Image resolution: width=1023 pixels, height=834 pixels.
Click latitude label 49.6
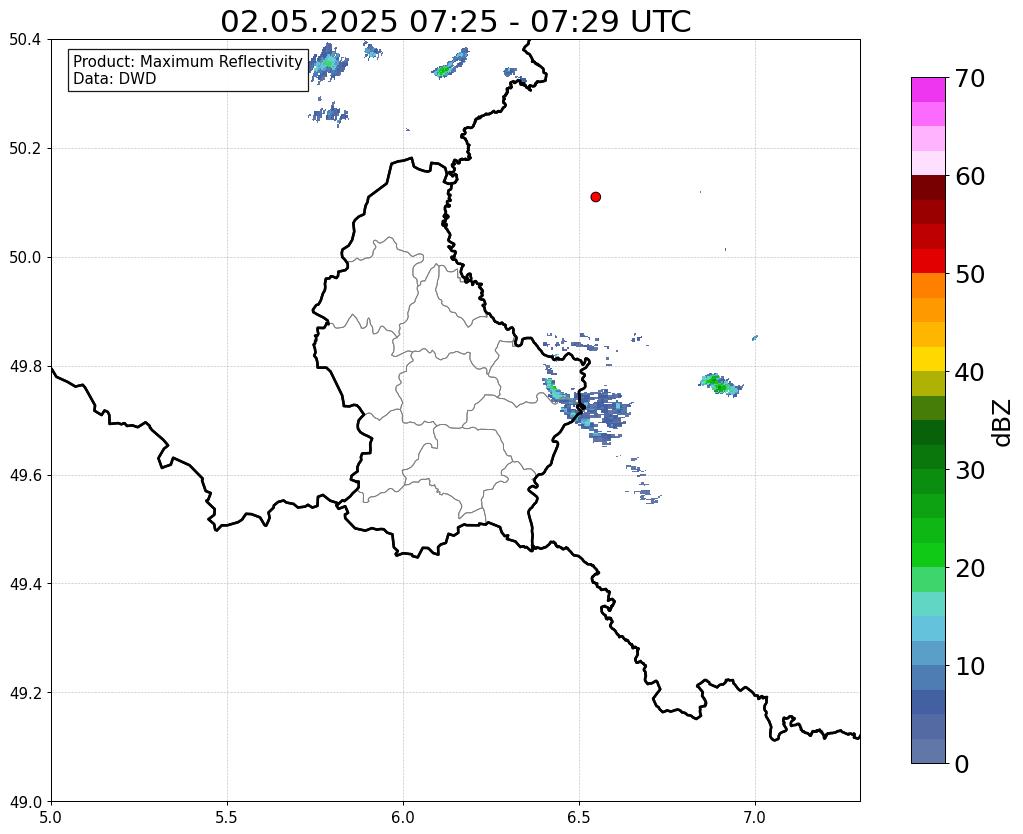(25, 475)
